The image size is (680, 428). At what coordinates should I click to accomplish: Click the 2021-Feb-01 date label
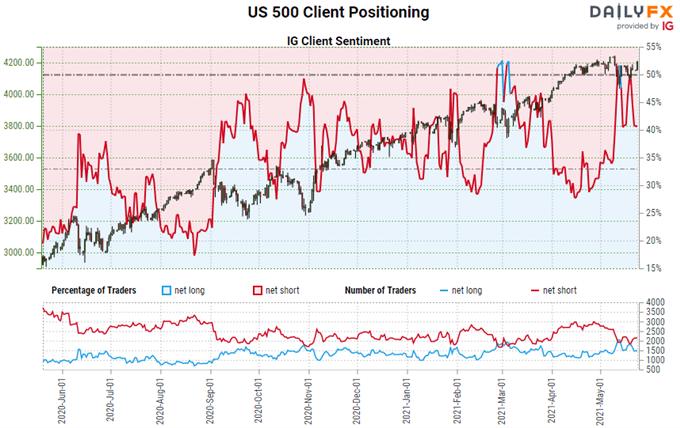[457, 401]
